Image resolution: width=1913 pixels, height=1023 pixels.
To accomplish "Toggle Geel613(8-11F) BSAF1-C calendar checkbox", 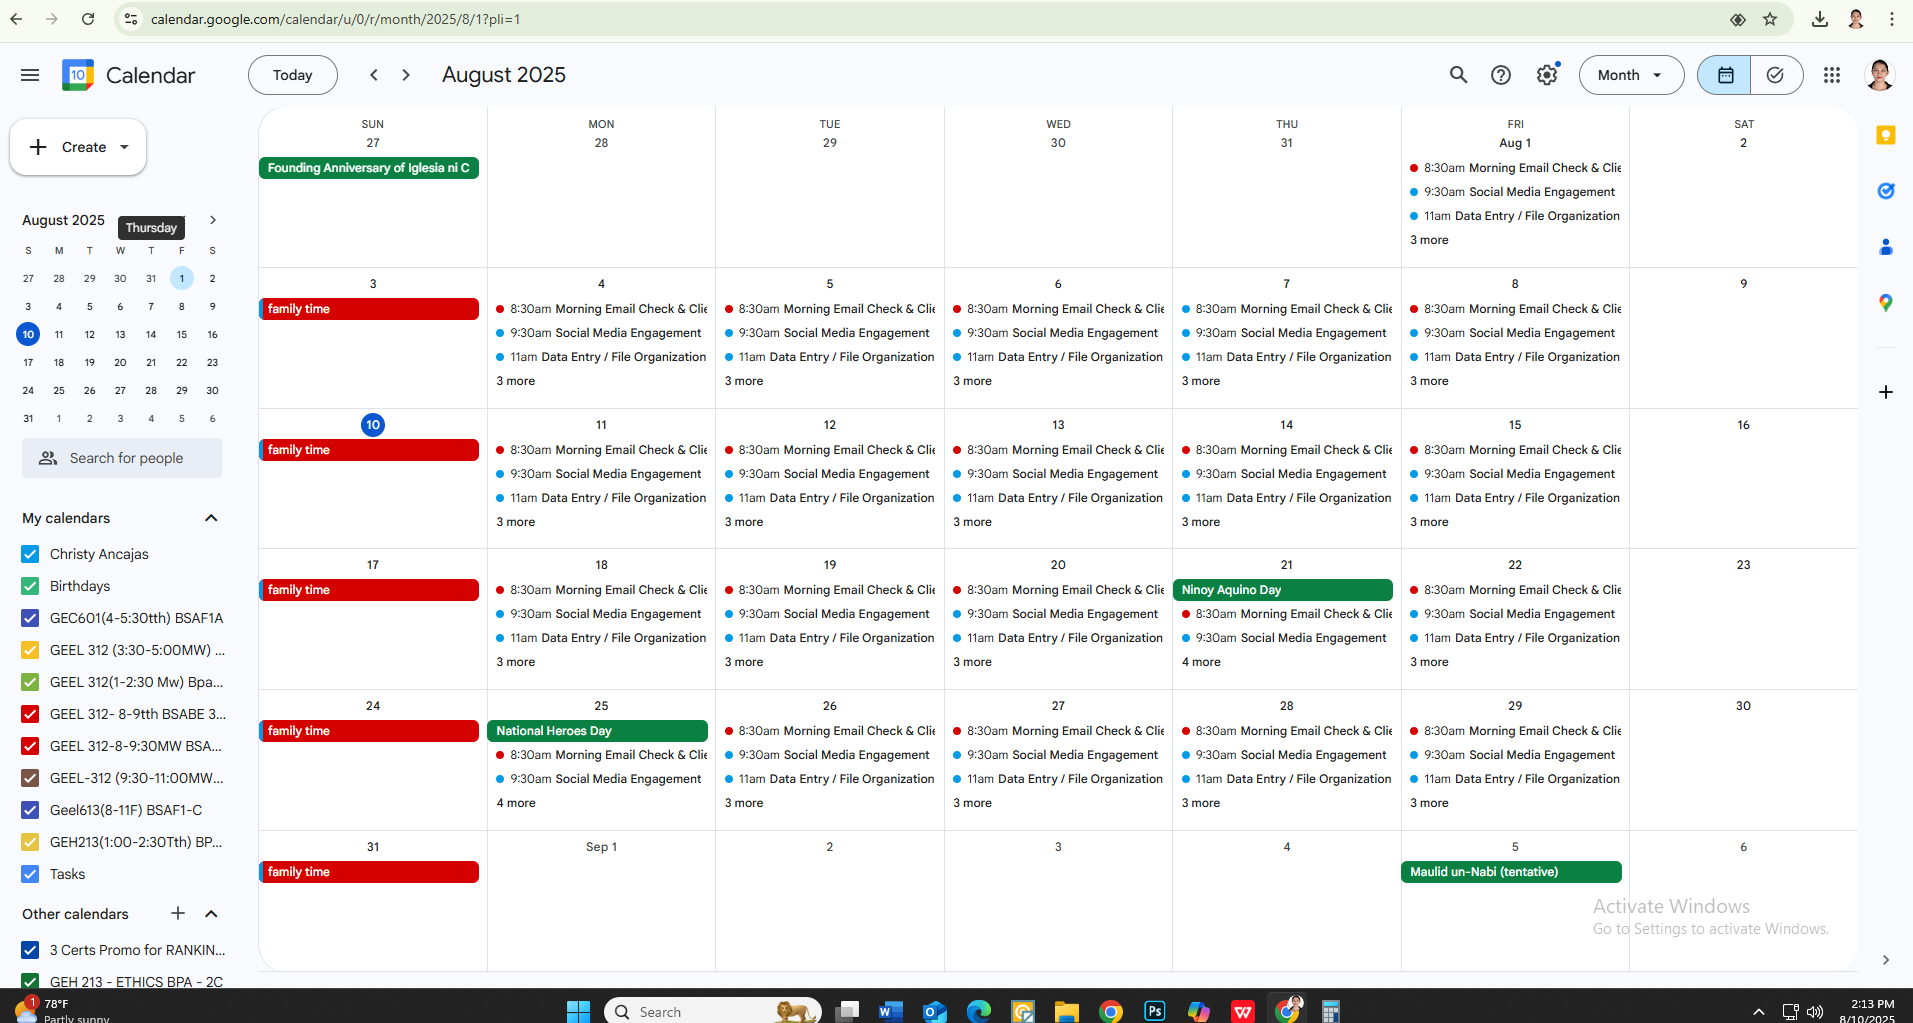I will tap(30, 810).
